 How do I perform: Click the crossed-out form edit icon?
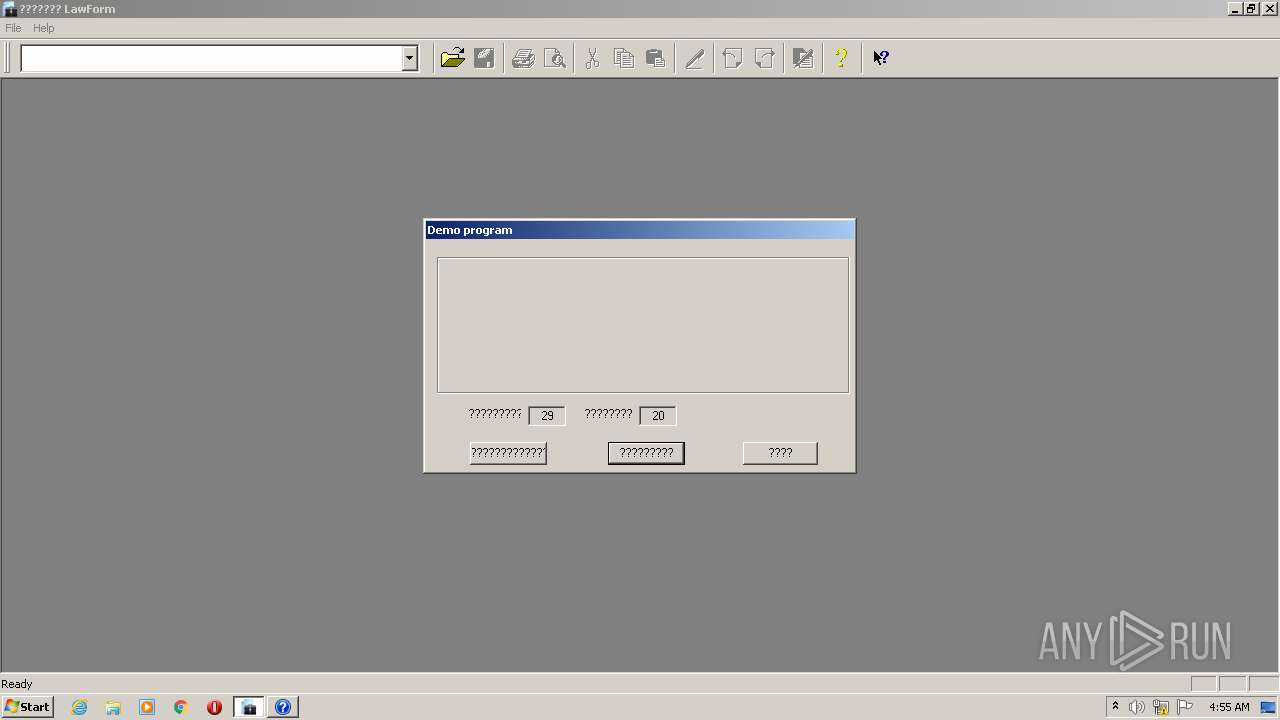pos(802,58)
